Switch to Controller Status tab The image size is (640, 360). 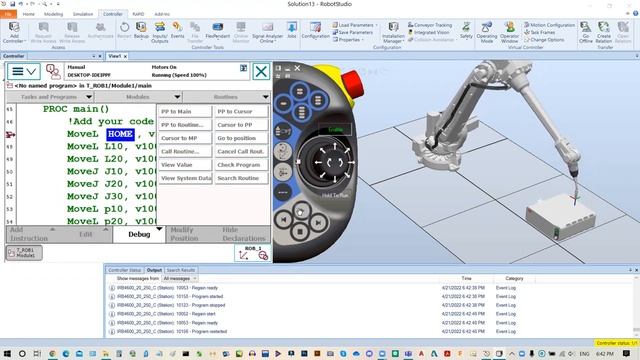tap(124, 270)
